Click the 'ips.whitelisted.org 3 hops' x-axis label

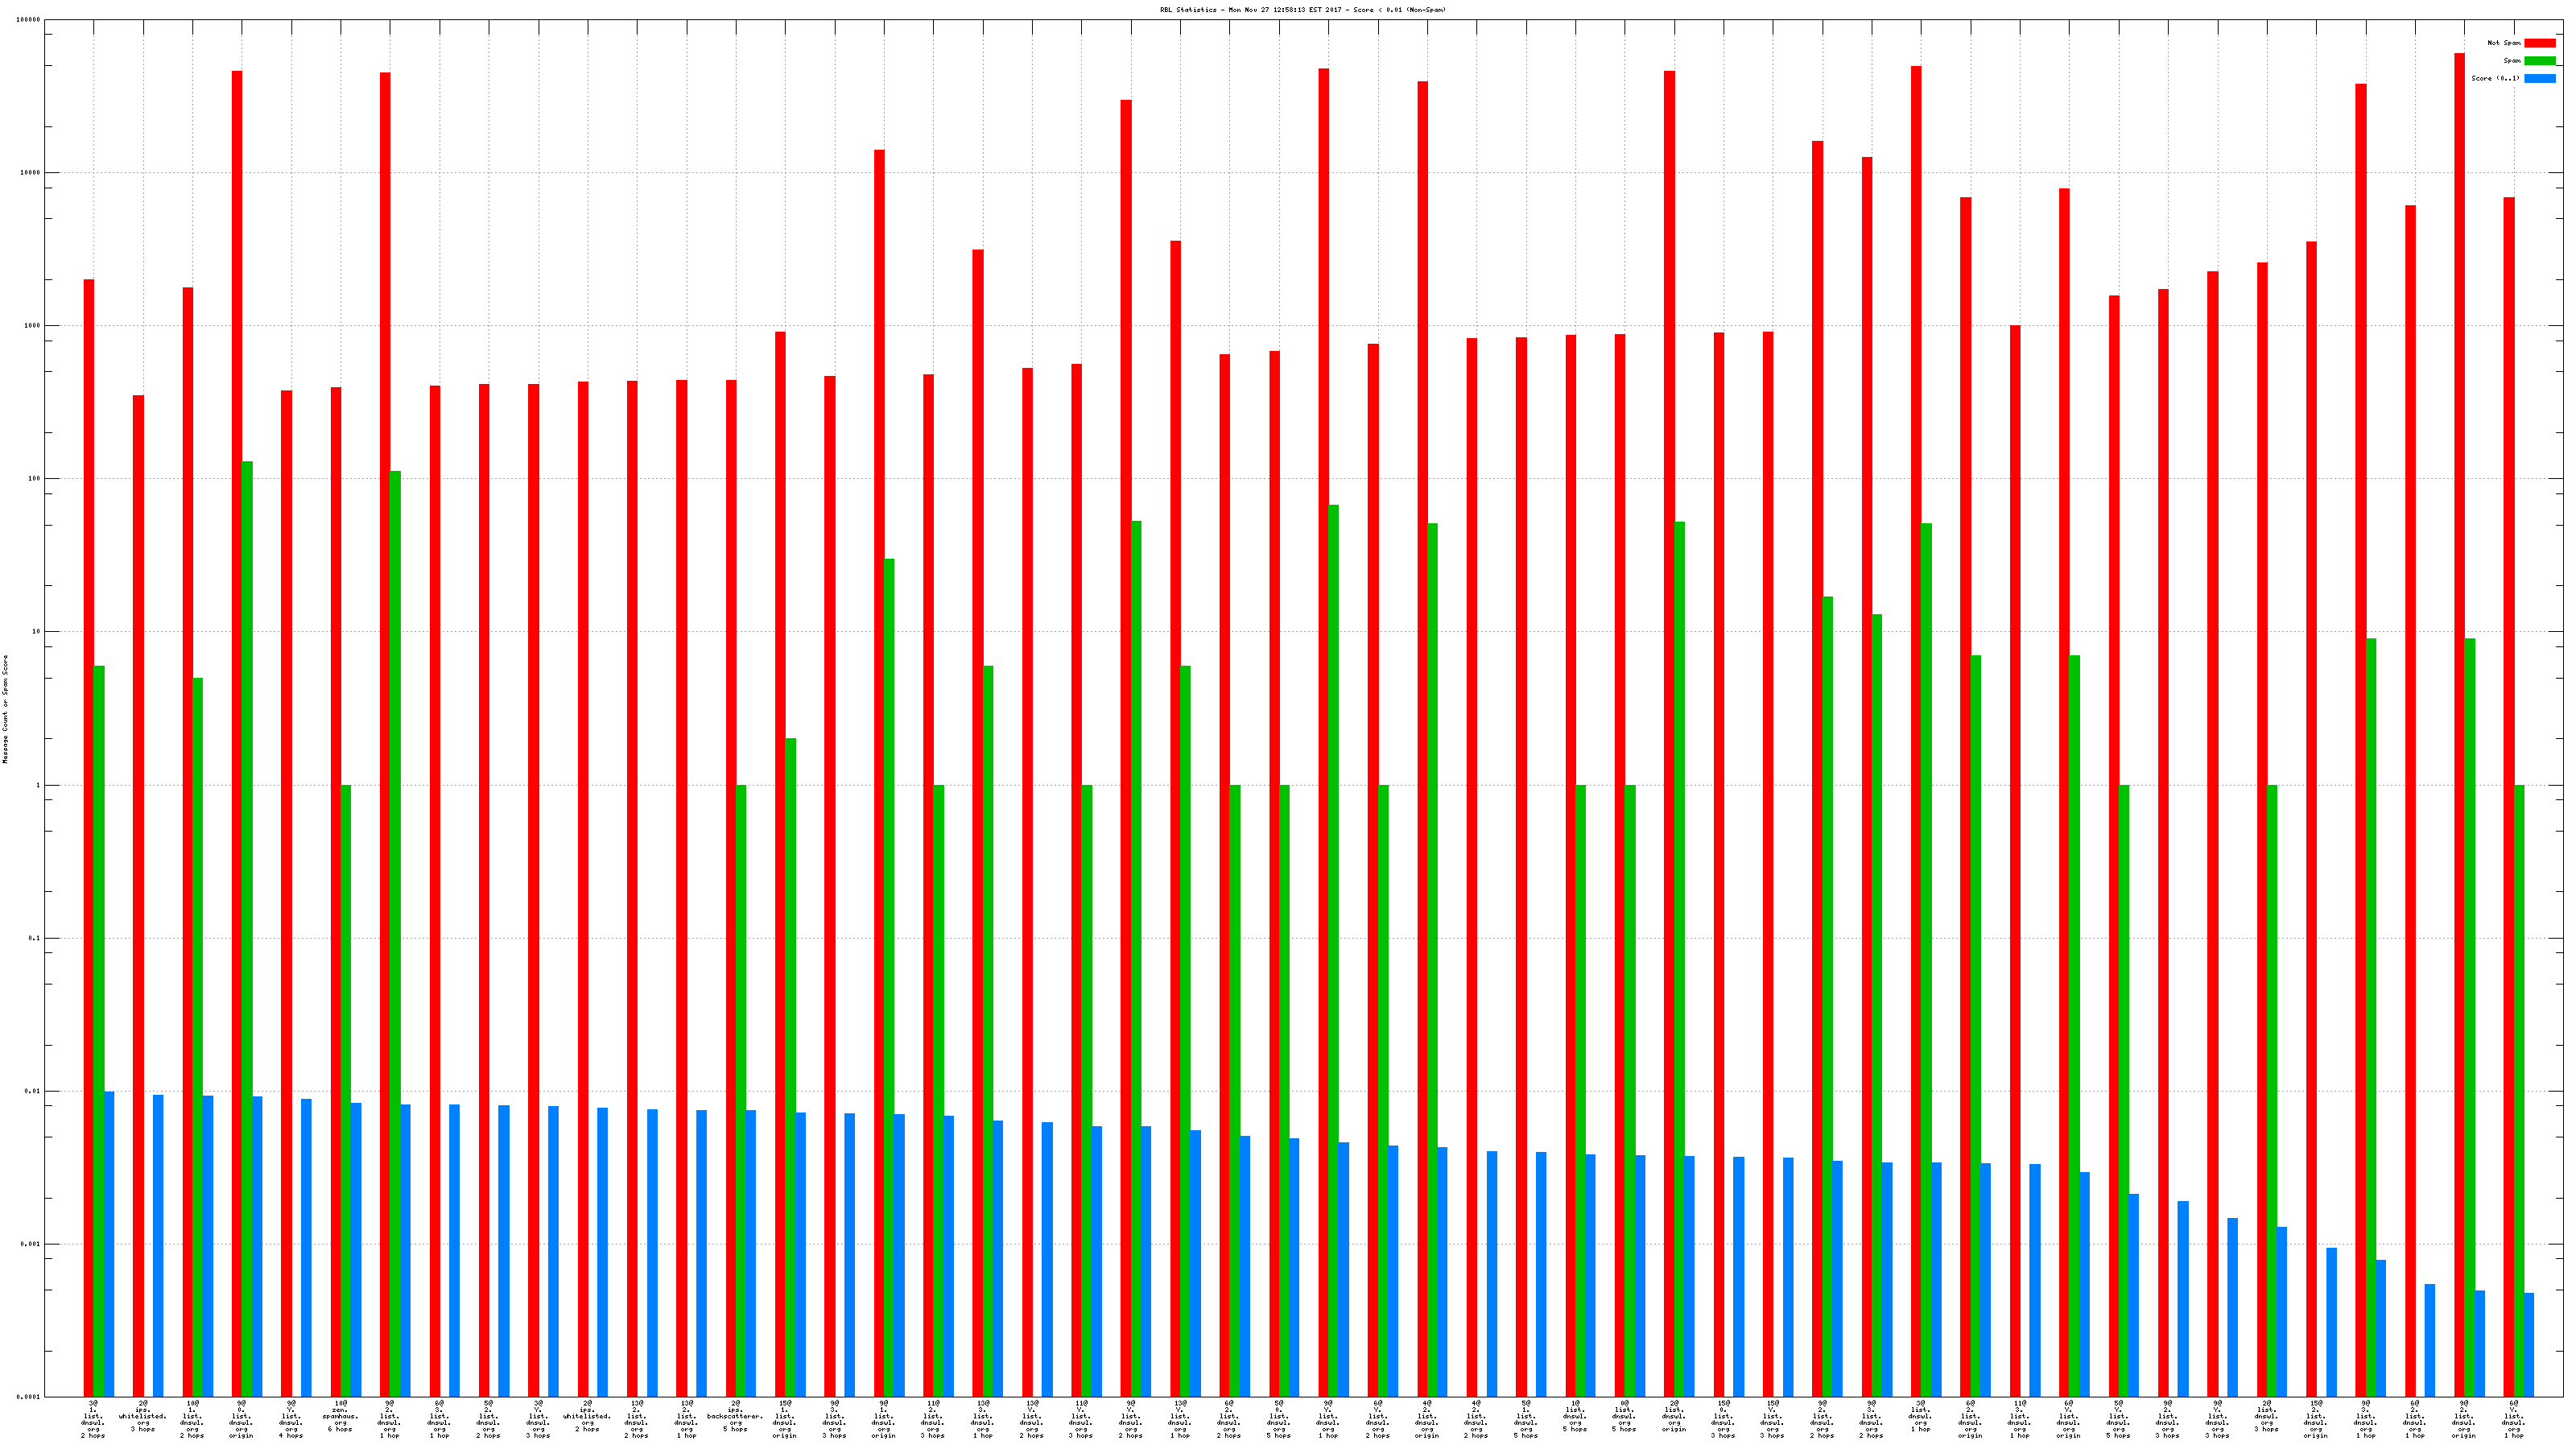pos(143,1416)
